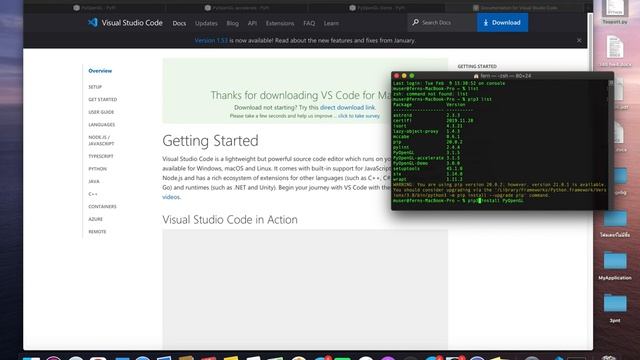Open the AZURE sidebar section
640x360 pixels.
click(x=96, y=219)
